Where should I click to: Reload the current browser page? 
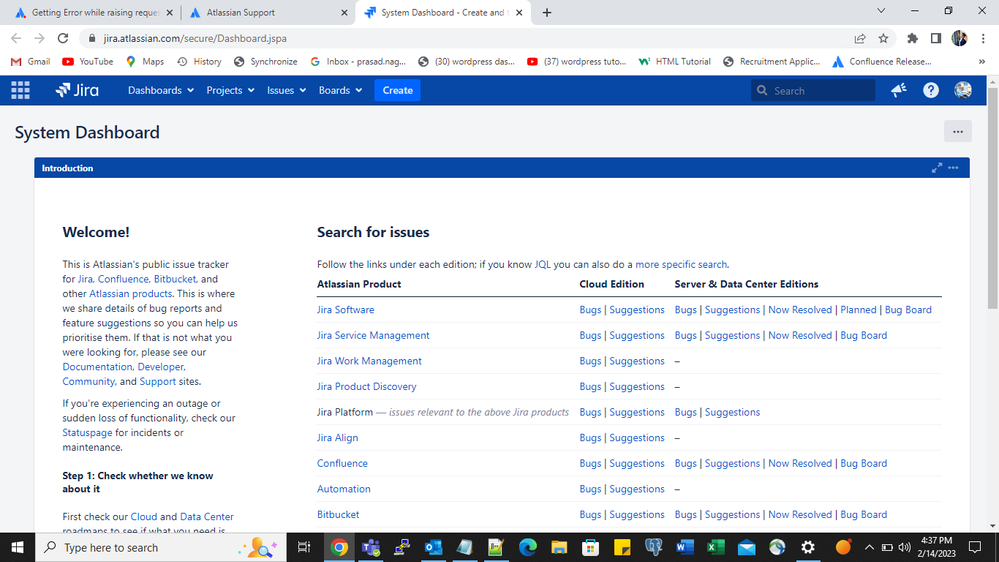click(62, 38)
